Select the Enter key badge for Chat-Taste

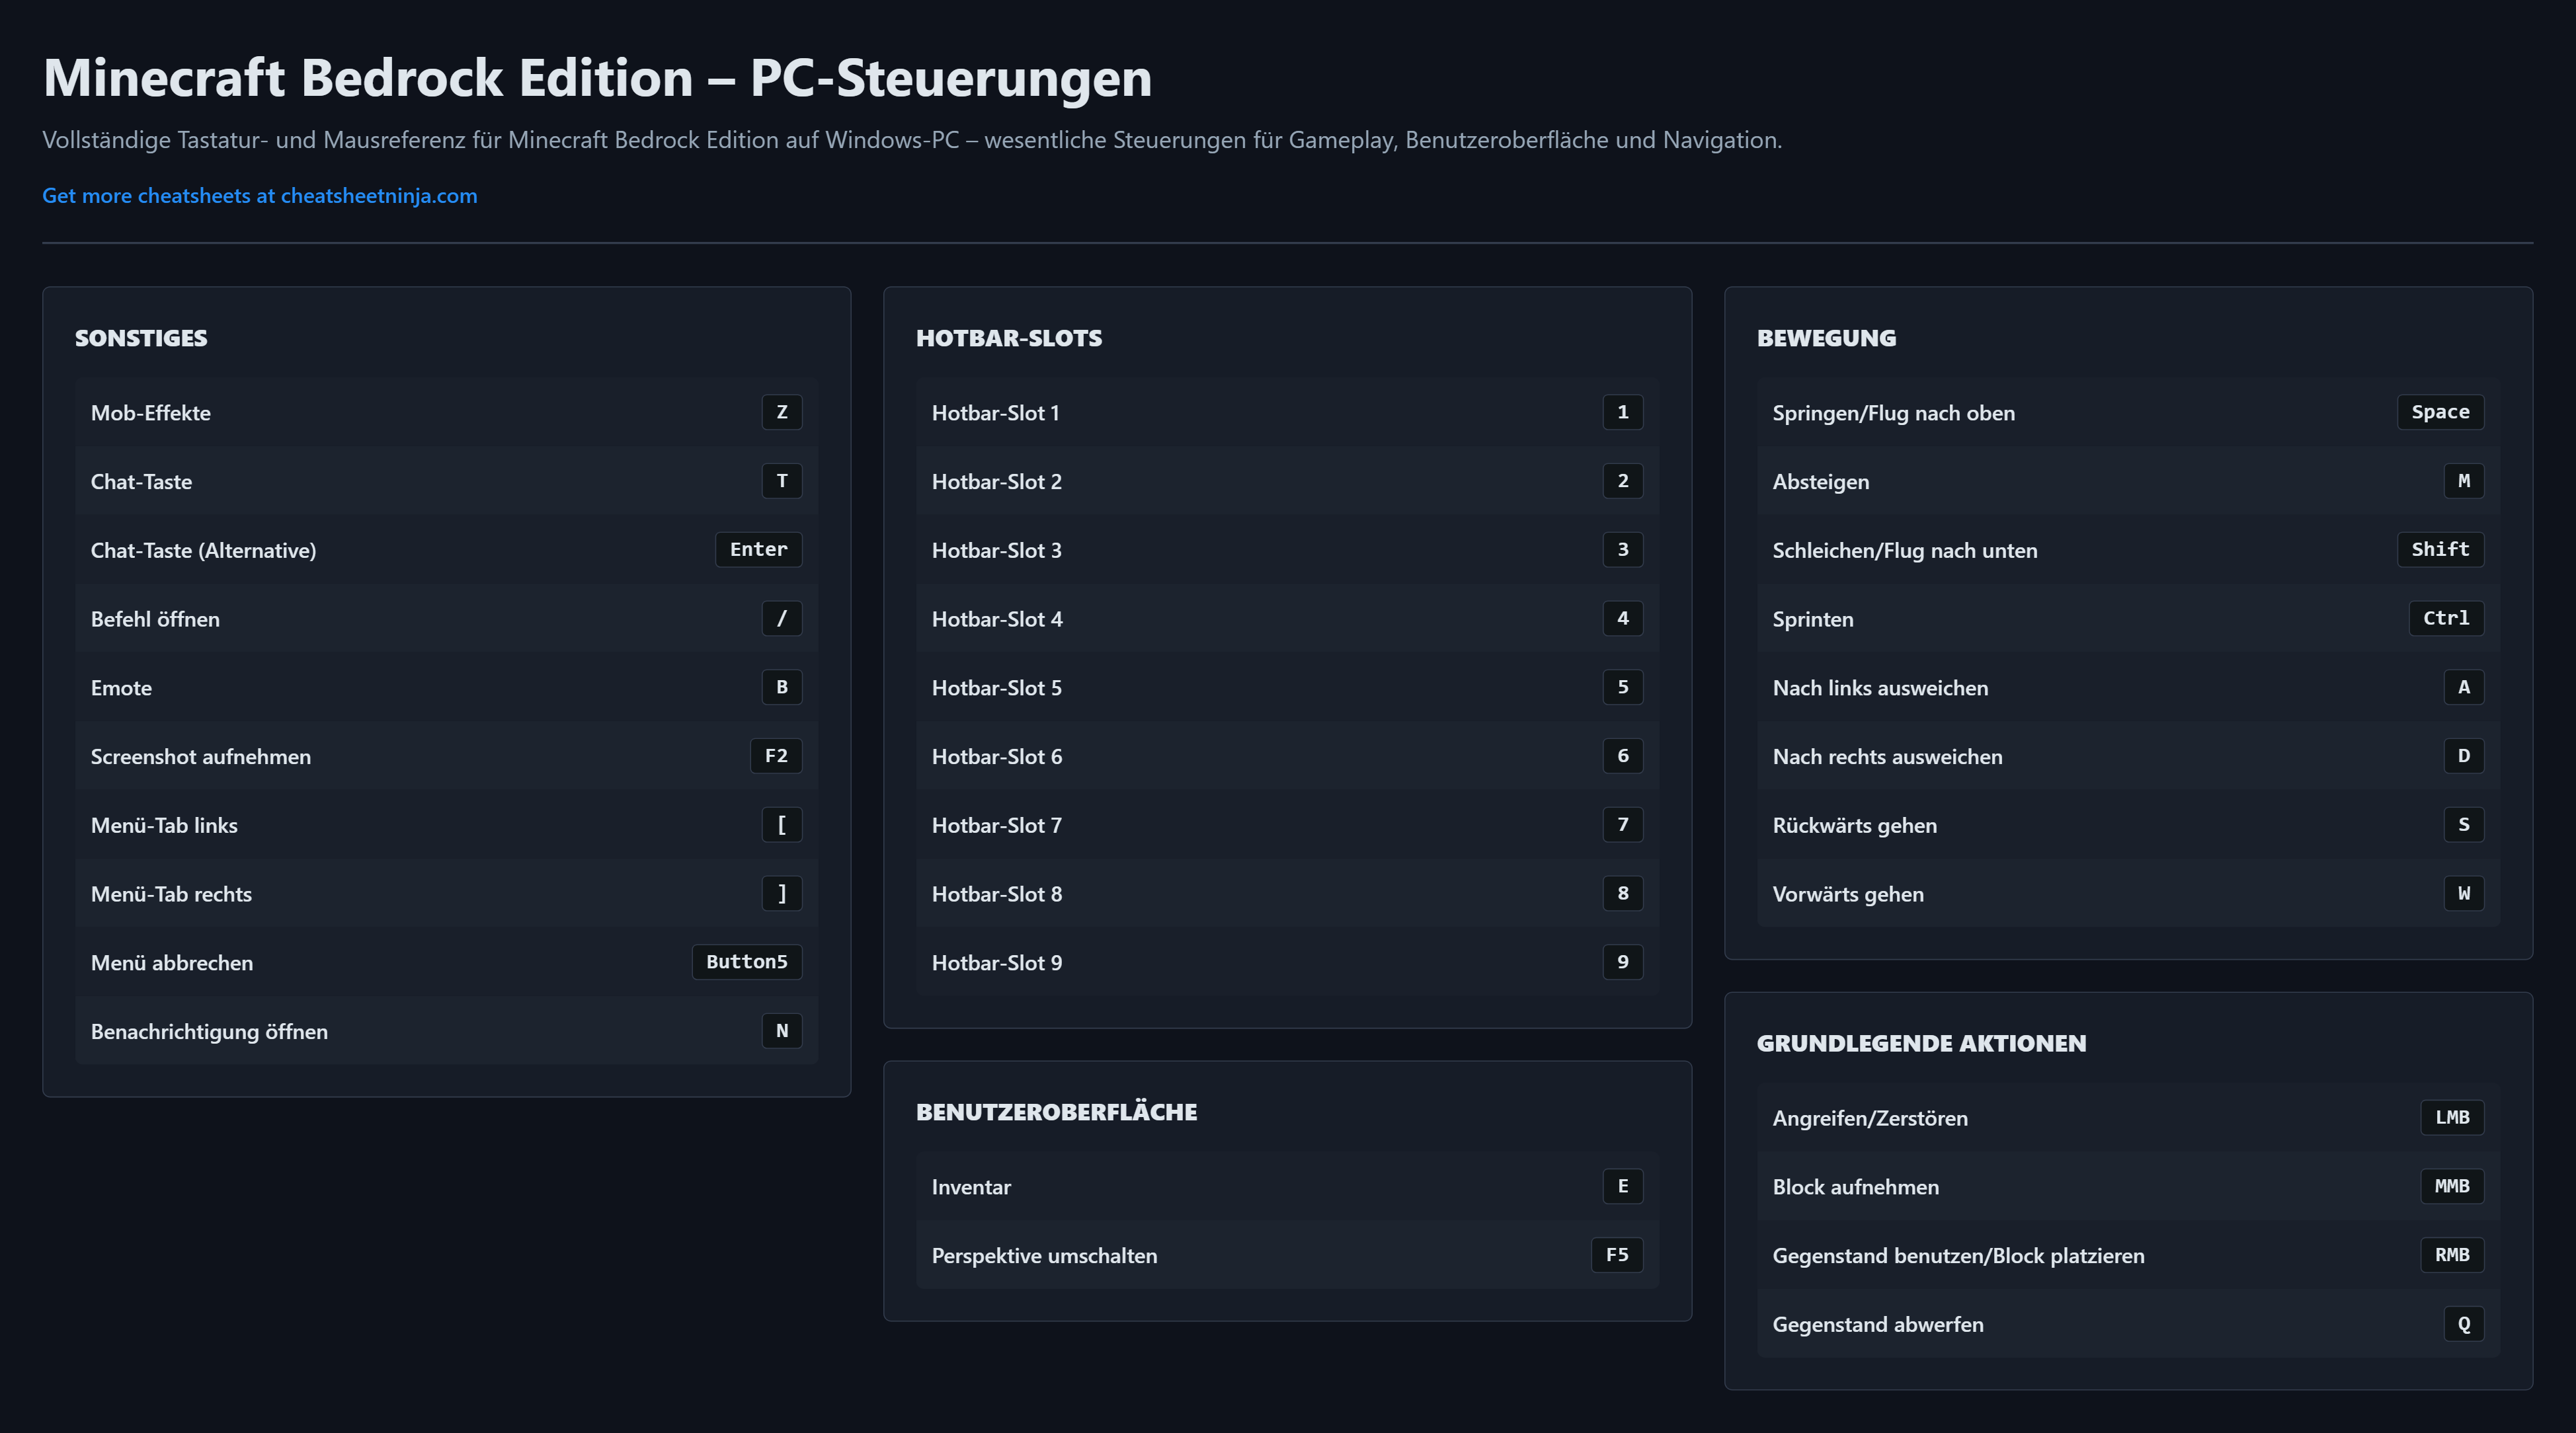758,549
